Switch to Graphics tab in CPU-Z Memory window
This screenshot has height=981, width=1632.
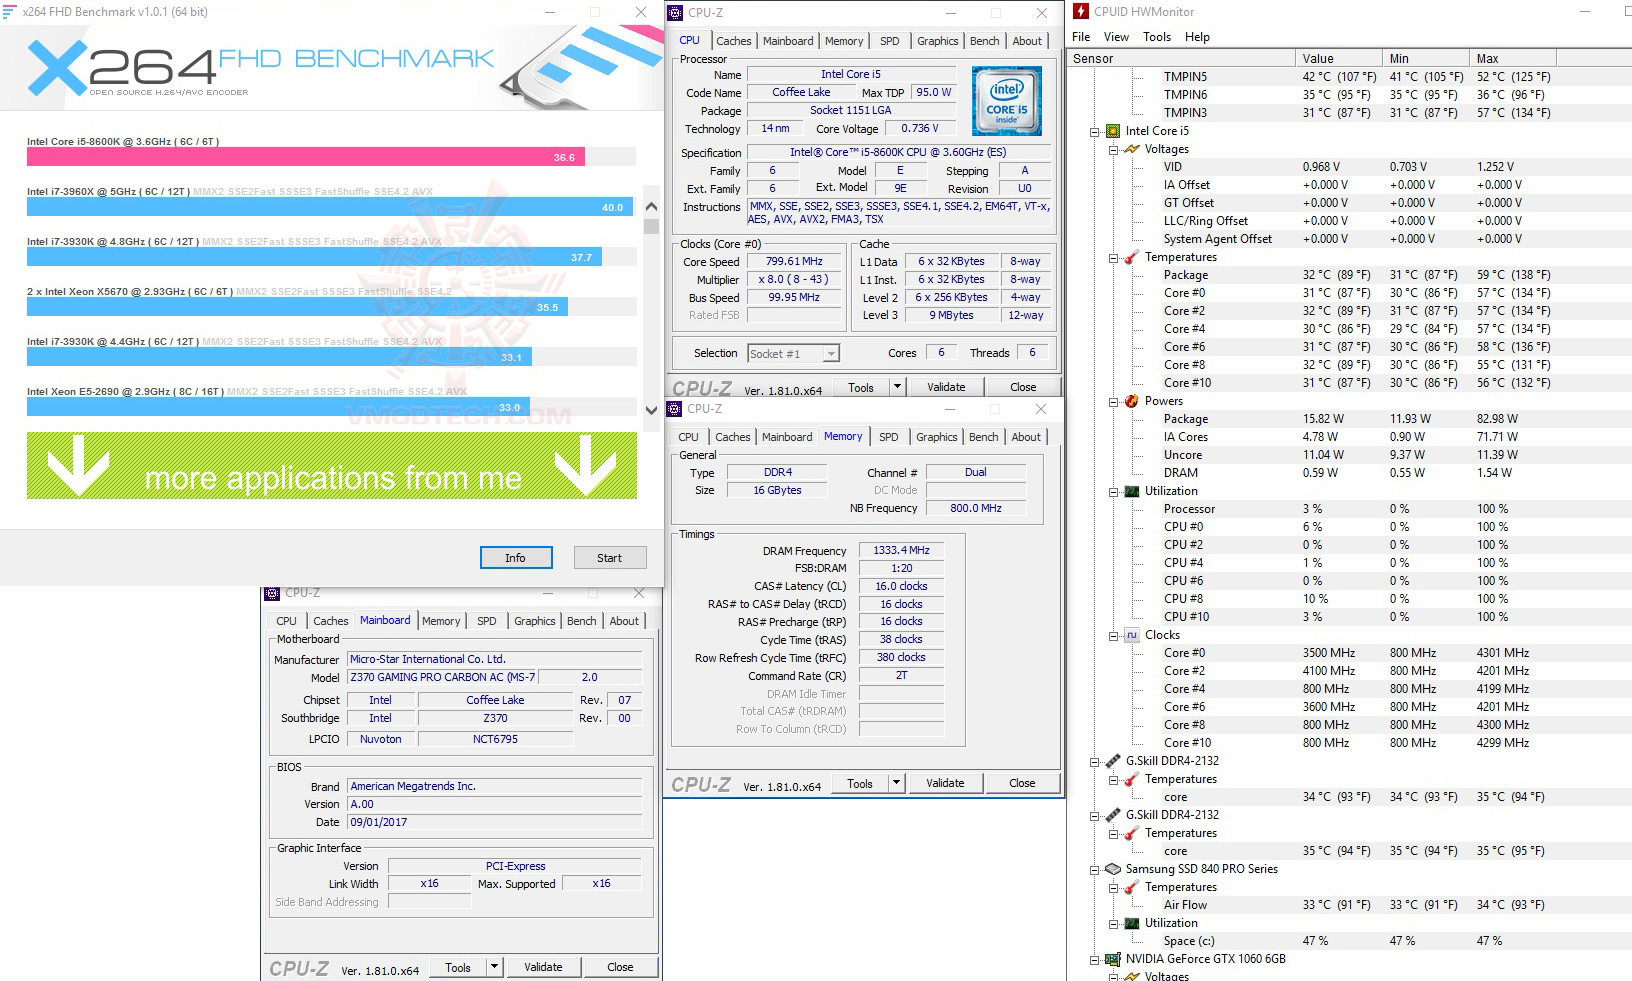pos(936,437)
